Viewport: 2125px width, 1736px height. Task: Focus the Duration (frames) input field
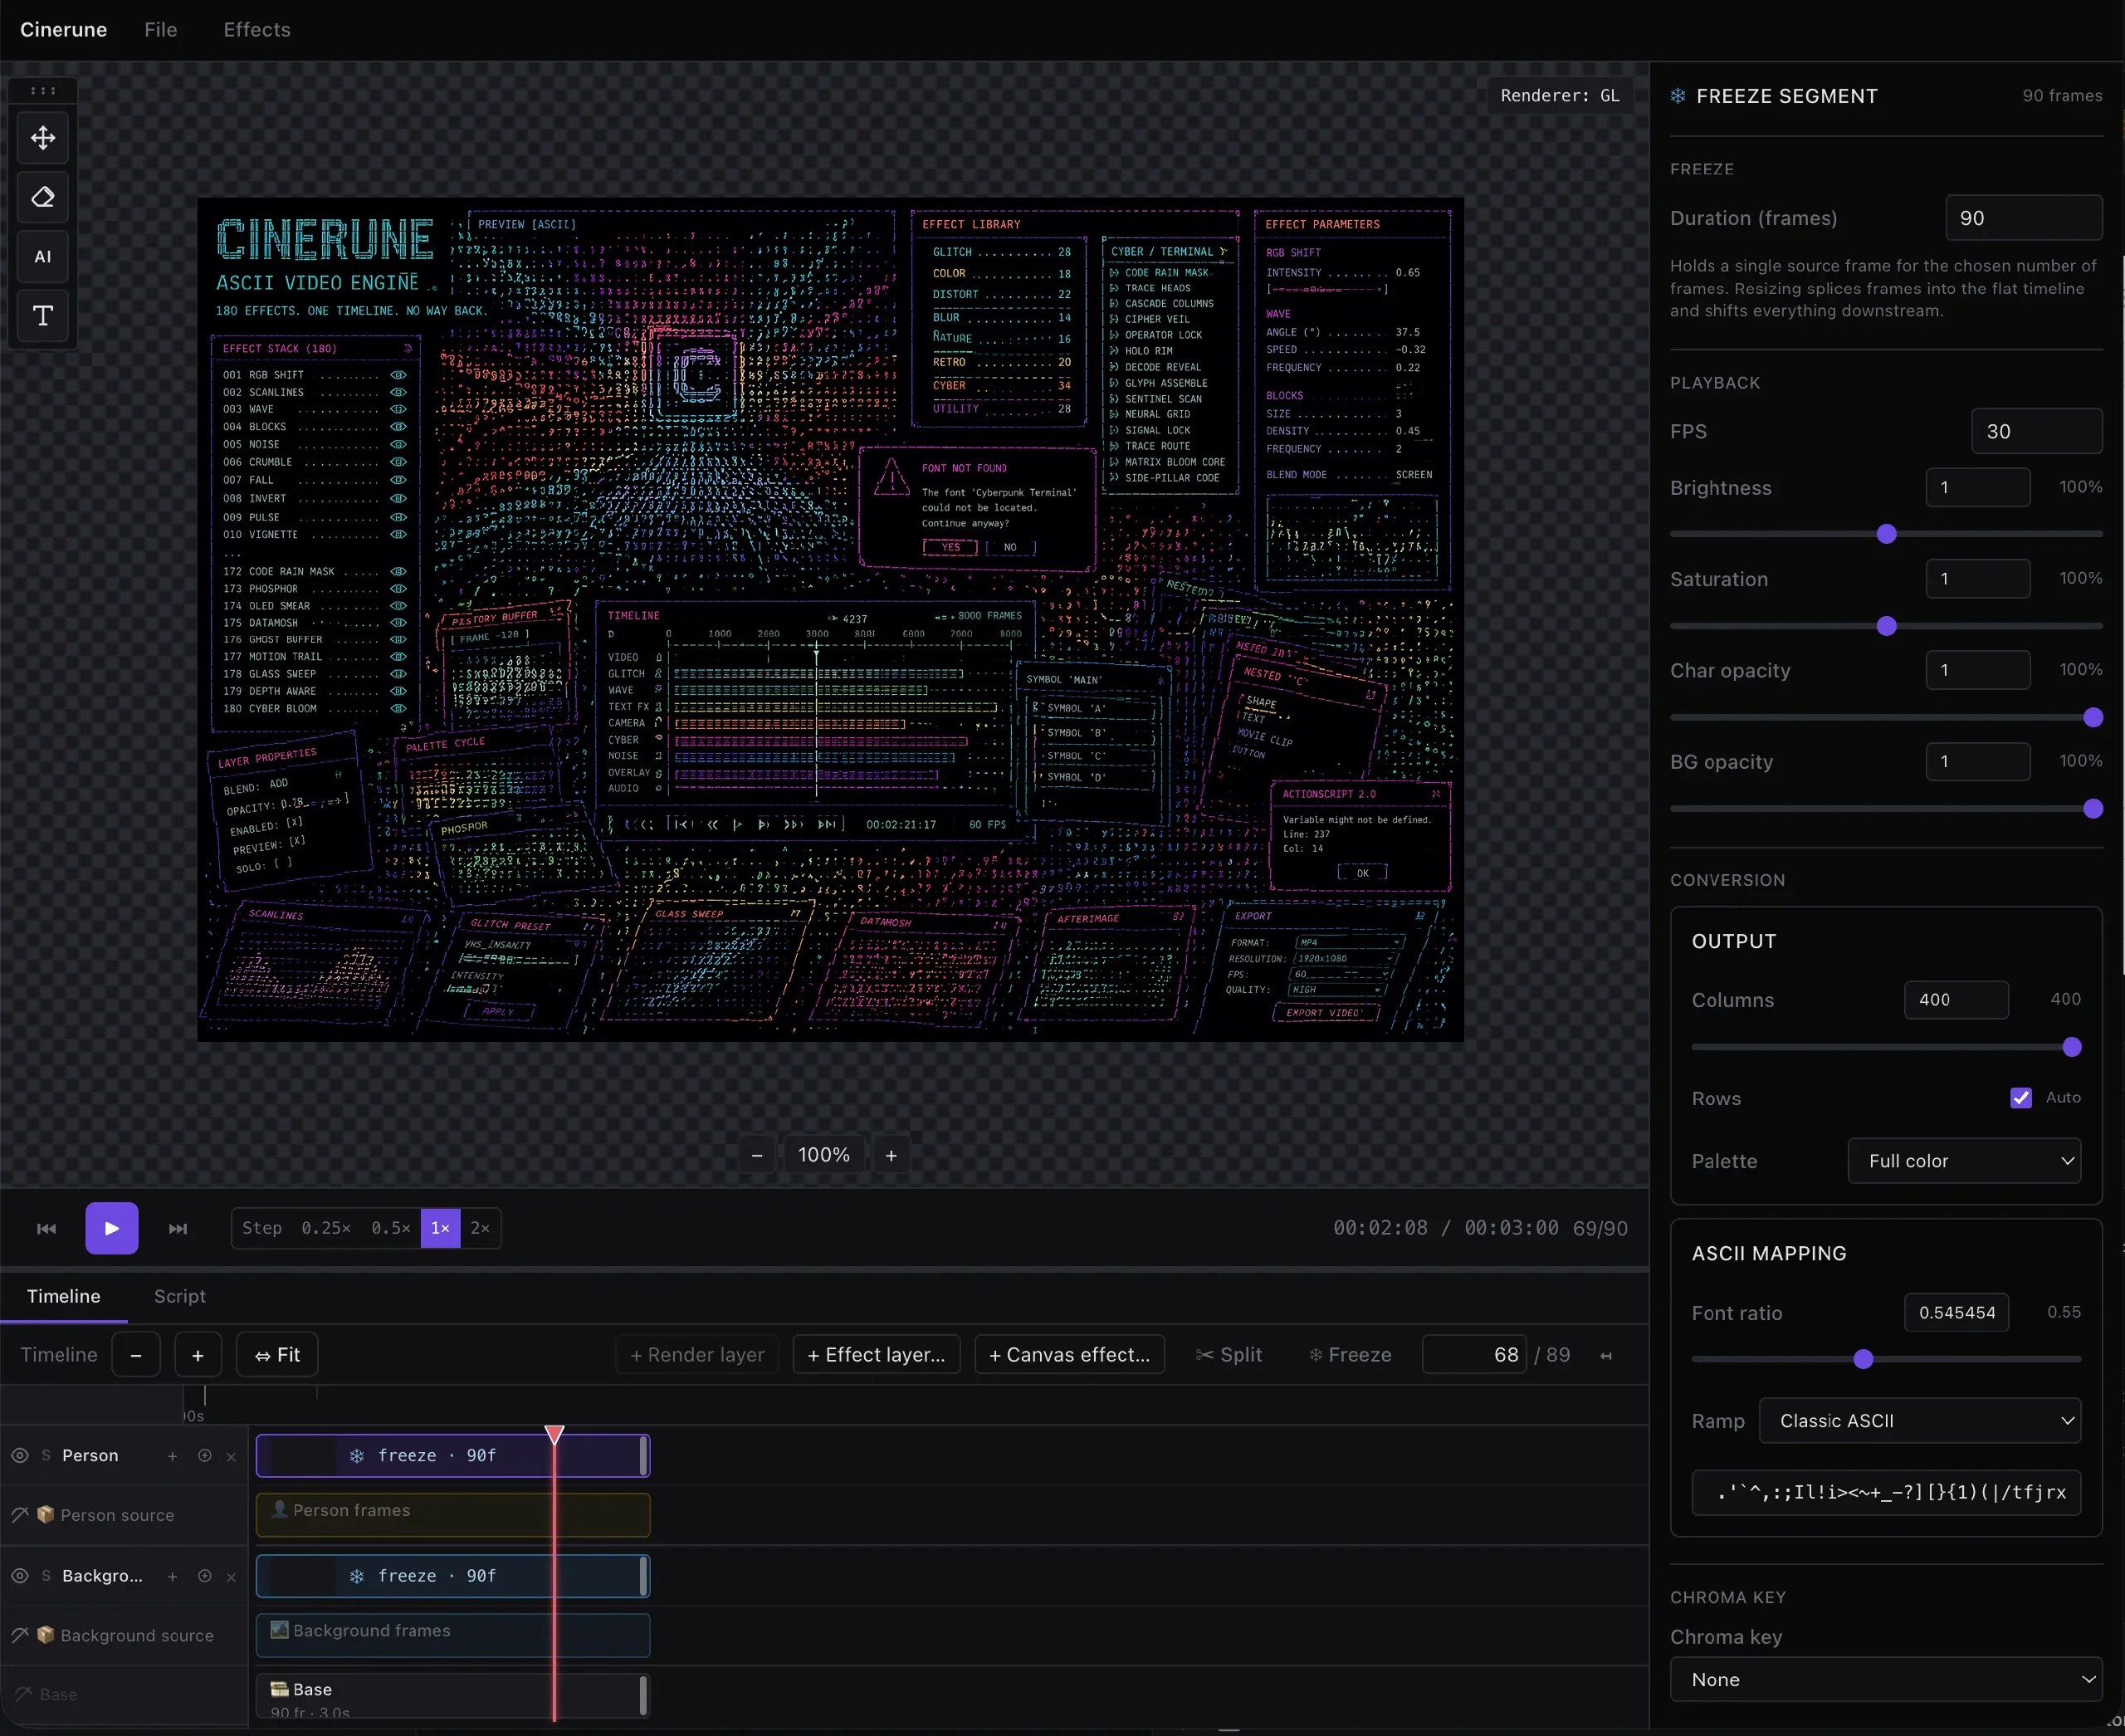coord(2024,218)
